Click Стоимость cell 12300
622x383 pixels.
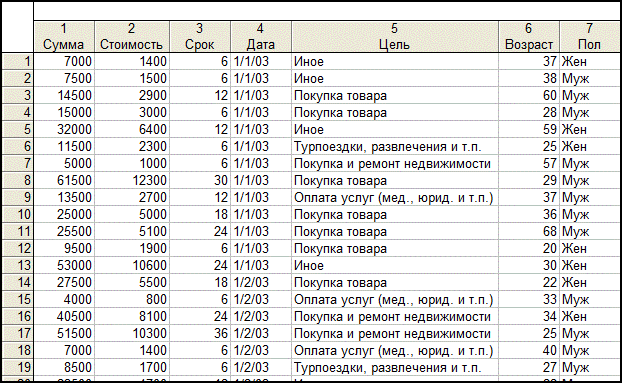point(132,180)
